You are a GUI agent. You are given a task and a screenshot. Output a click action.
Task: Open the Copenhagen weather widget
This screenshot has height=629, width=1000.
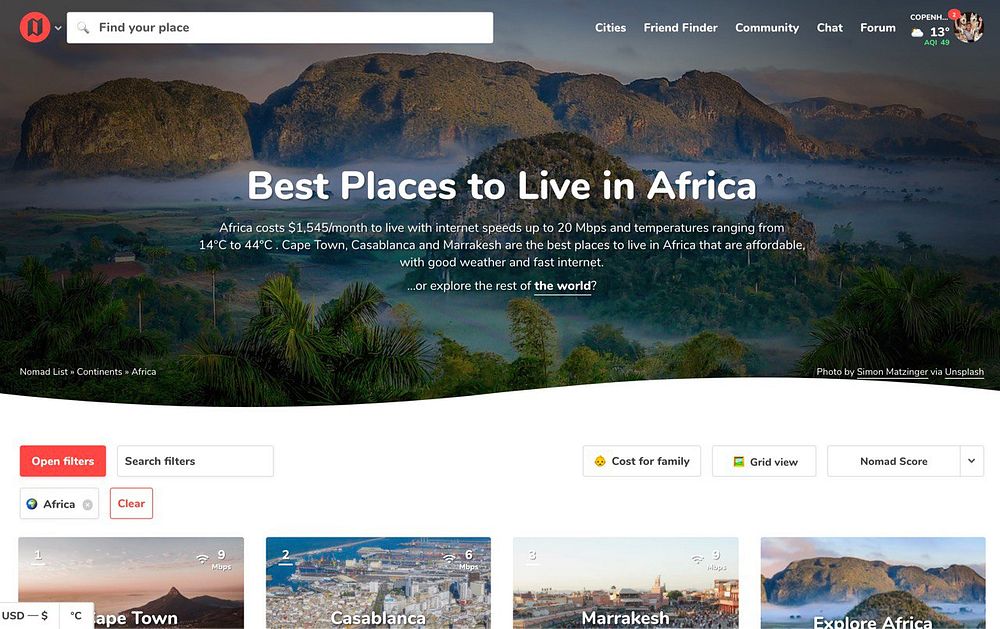(x=930, y=29)
